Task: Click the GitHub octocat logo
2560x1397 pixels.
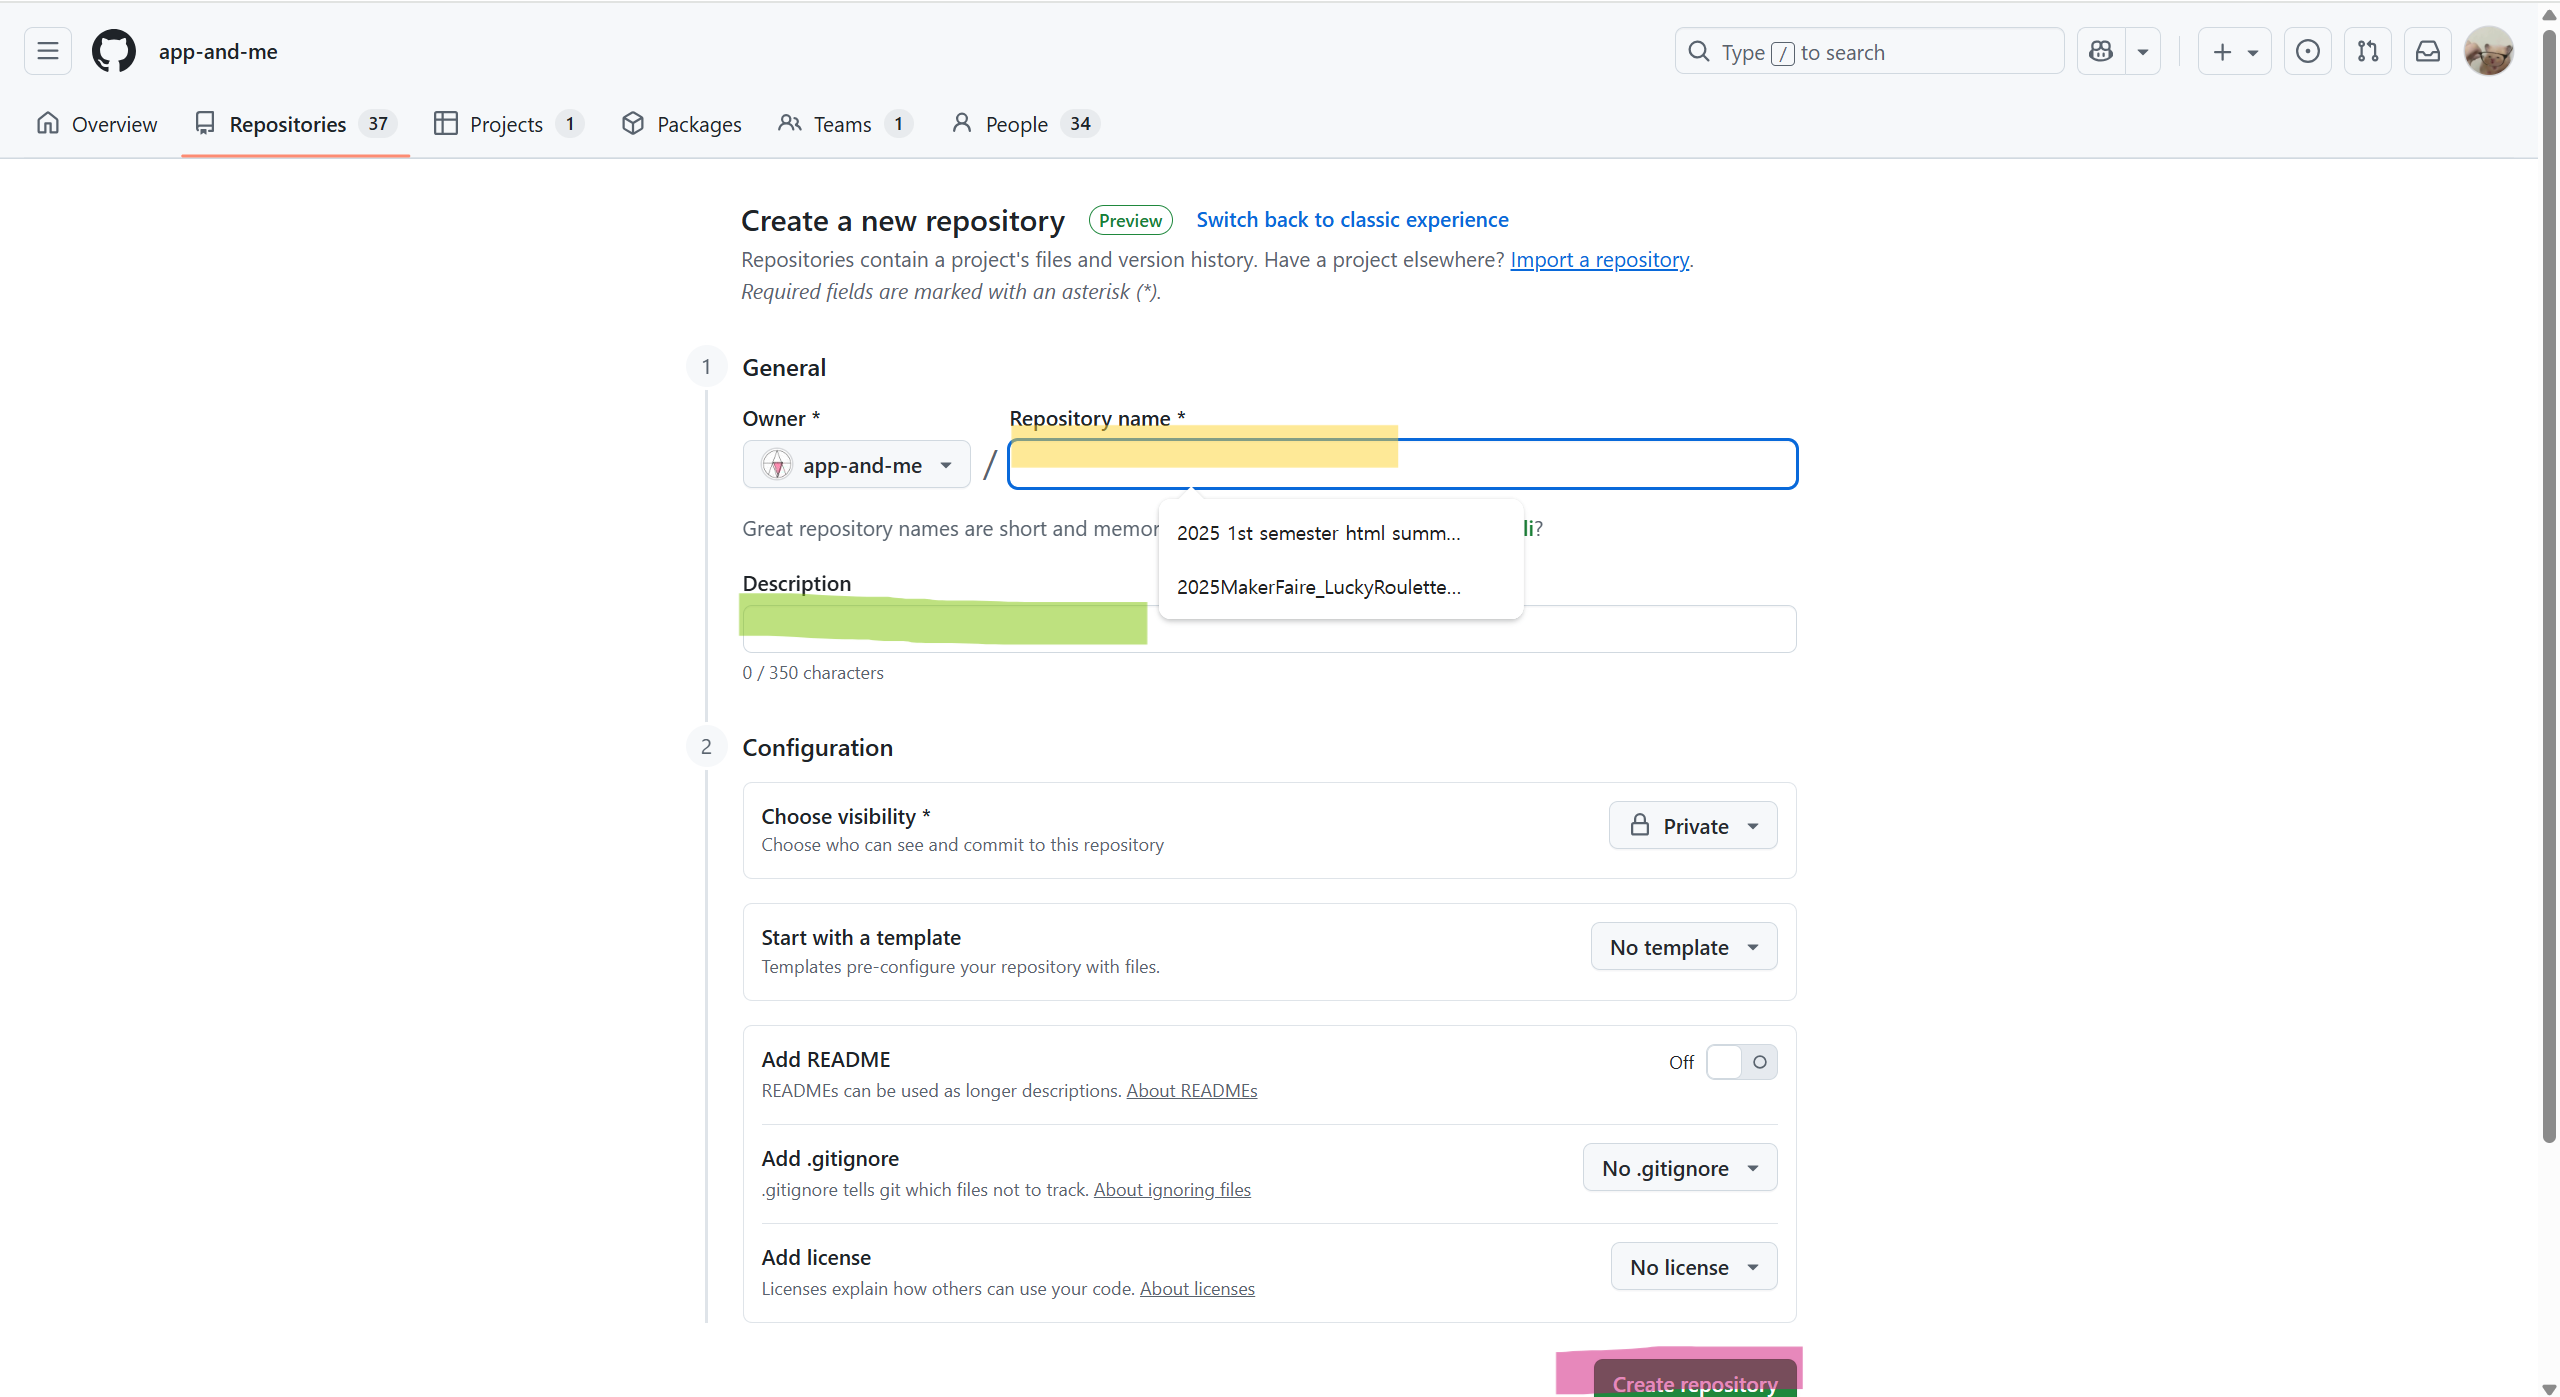Action: click(x=114, y=51)
